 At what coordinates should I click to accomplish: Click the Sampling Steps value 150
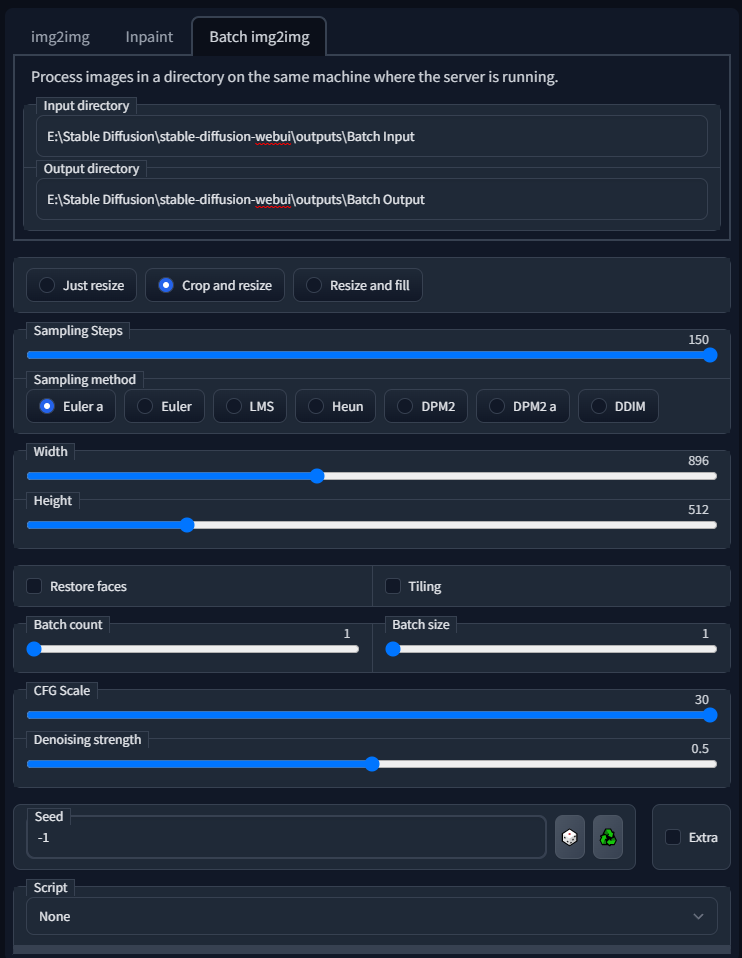coord(698,340)
